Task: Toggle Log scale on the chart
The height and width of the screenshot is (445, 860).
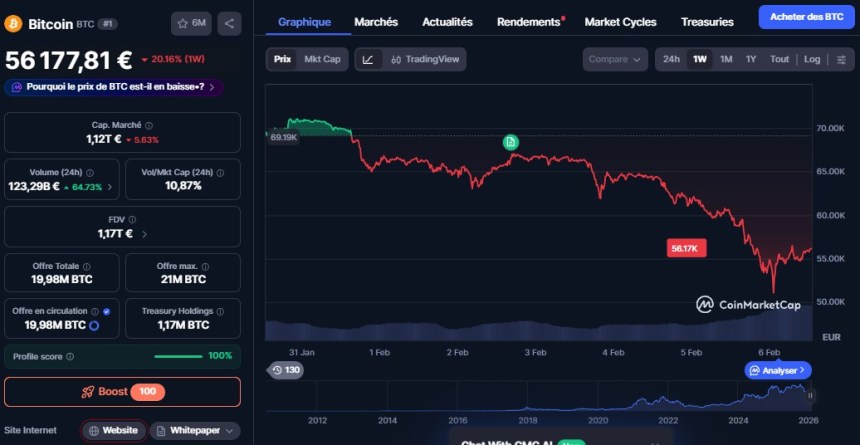Action: 812,59
